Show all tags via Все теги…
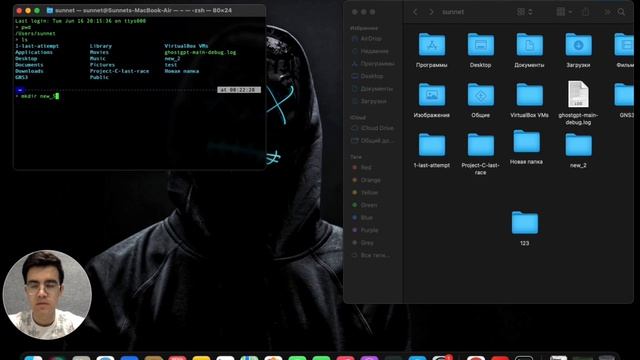This screenshot has height=360, width=640. click(371, 256)
